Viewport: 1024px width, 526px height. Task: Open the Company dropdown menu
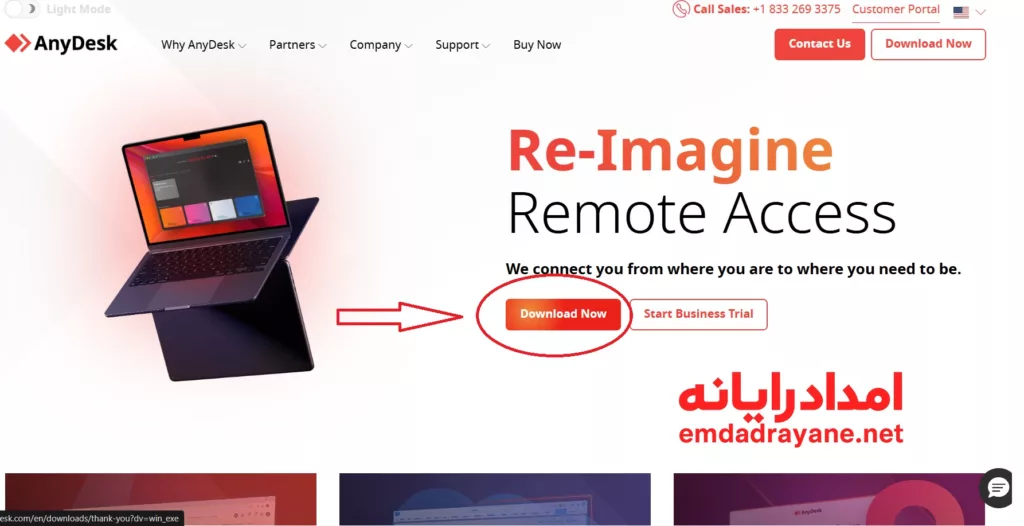(381, 44)
